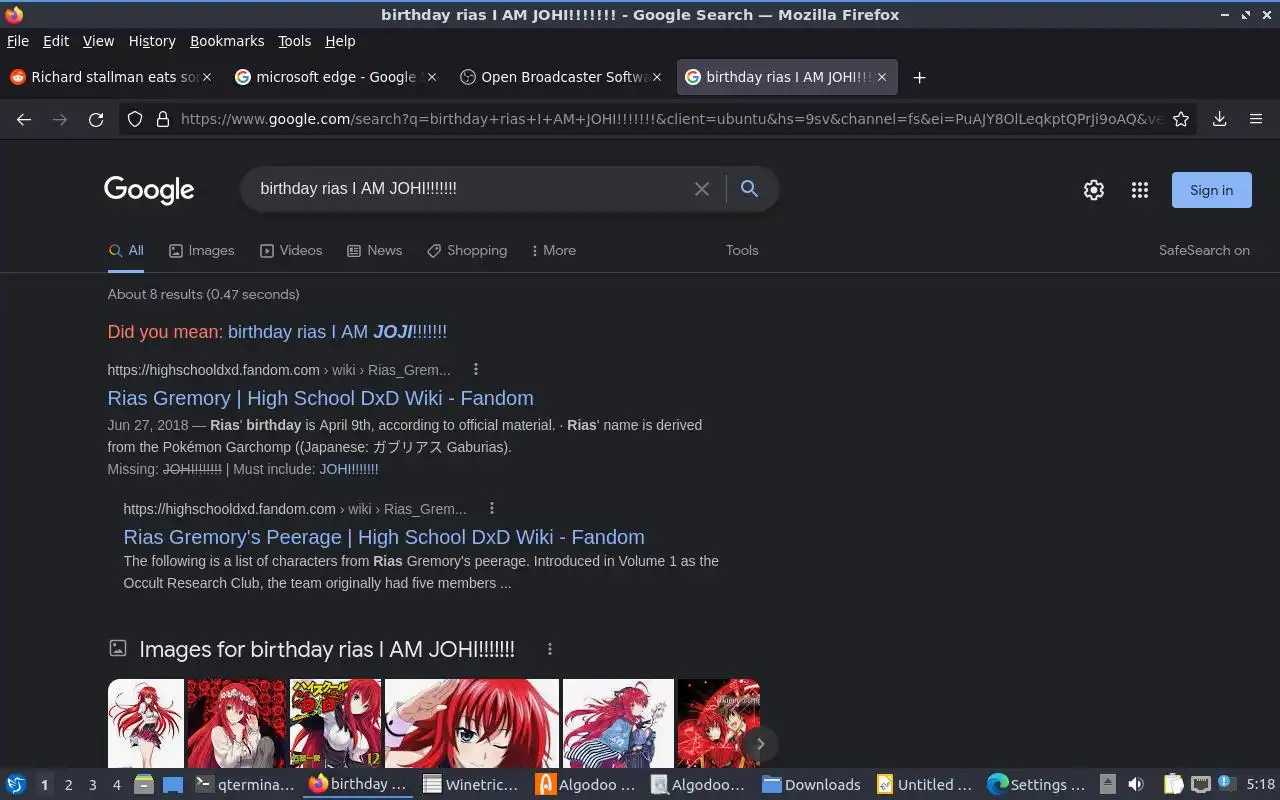Switch to microsoft edge - Google tab

pos(334,77)
